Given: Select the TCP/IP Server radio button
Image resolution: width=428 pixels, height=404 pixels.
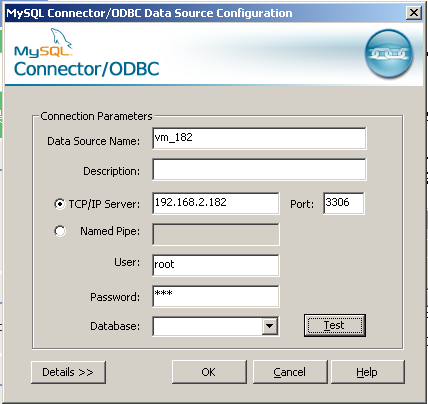Looking at the screenshot, I should [x=60, y=204].
